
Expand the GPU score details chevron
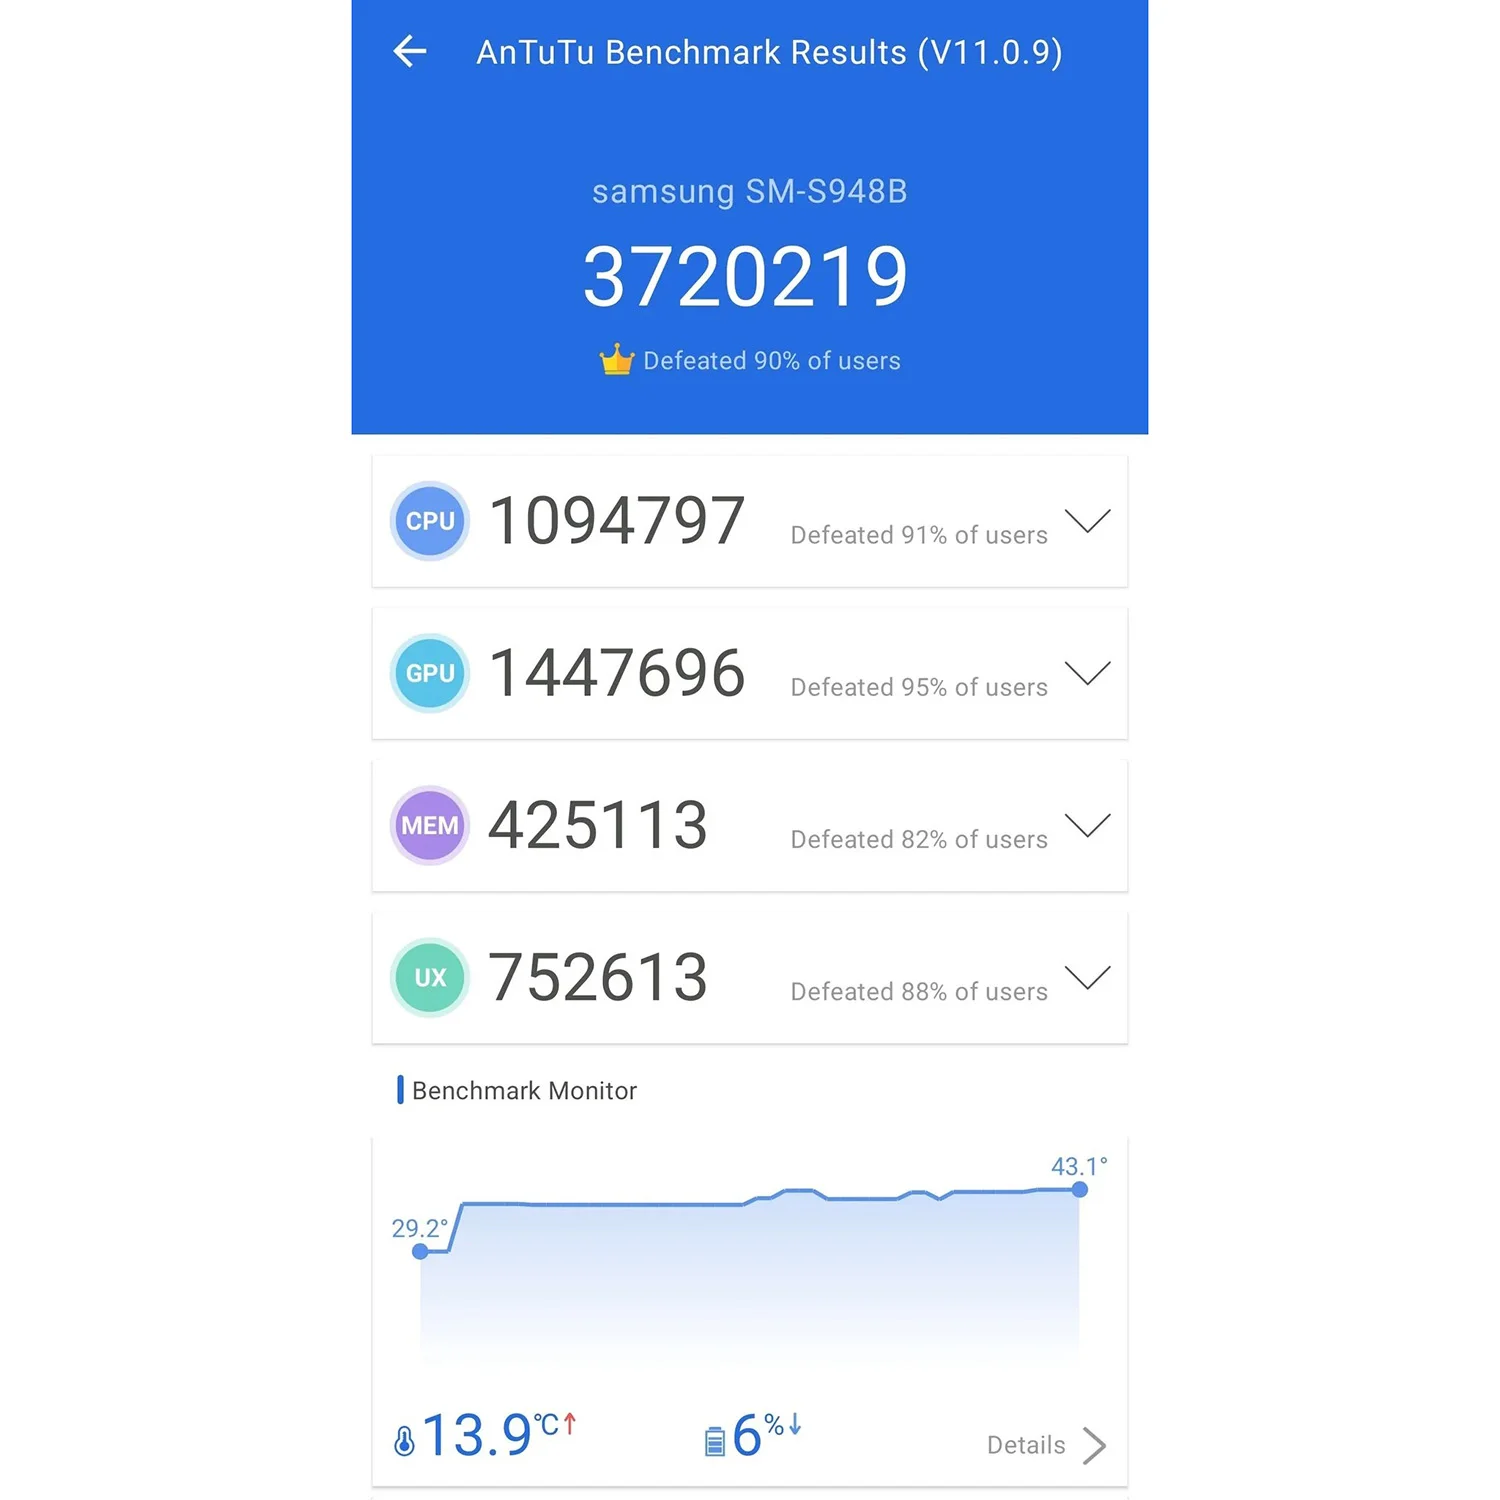(1087, 673)
